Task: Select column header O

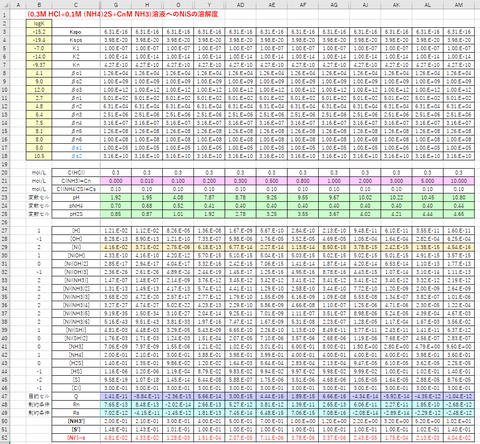Action: (x=178, y=5)
